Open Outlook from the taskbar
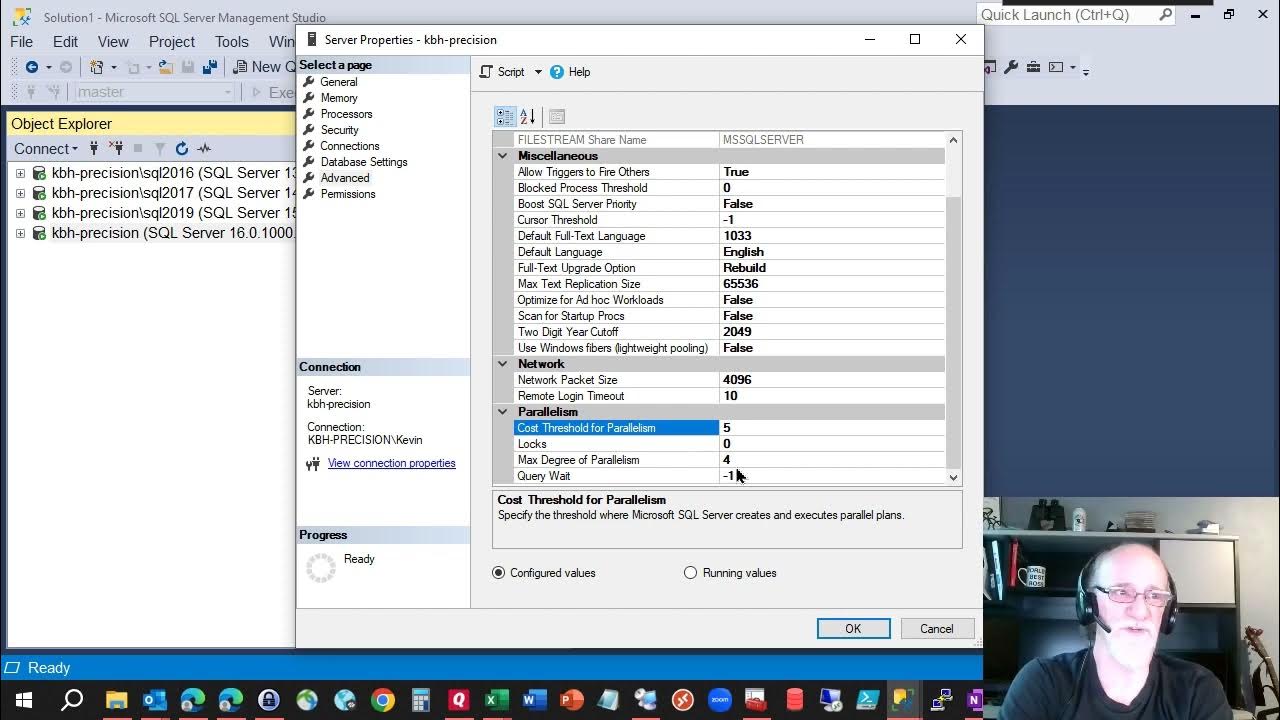 point(154,700)
